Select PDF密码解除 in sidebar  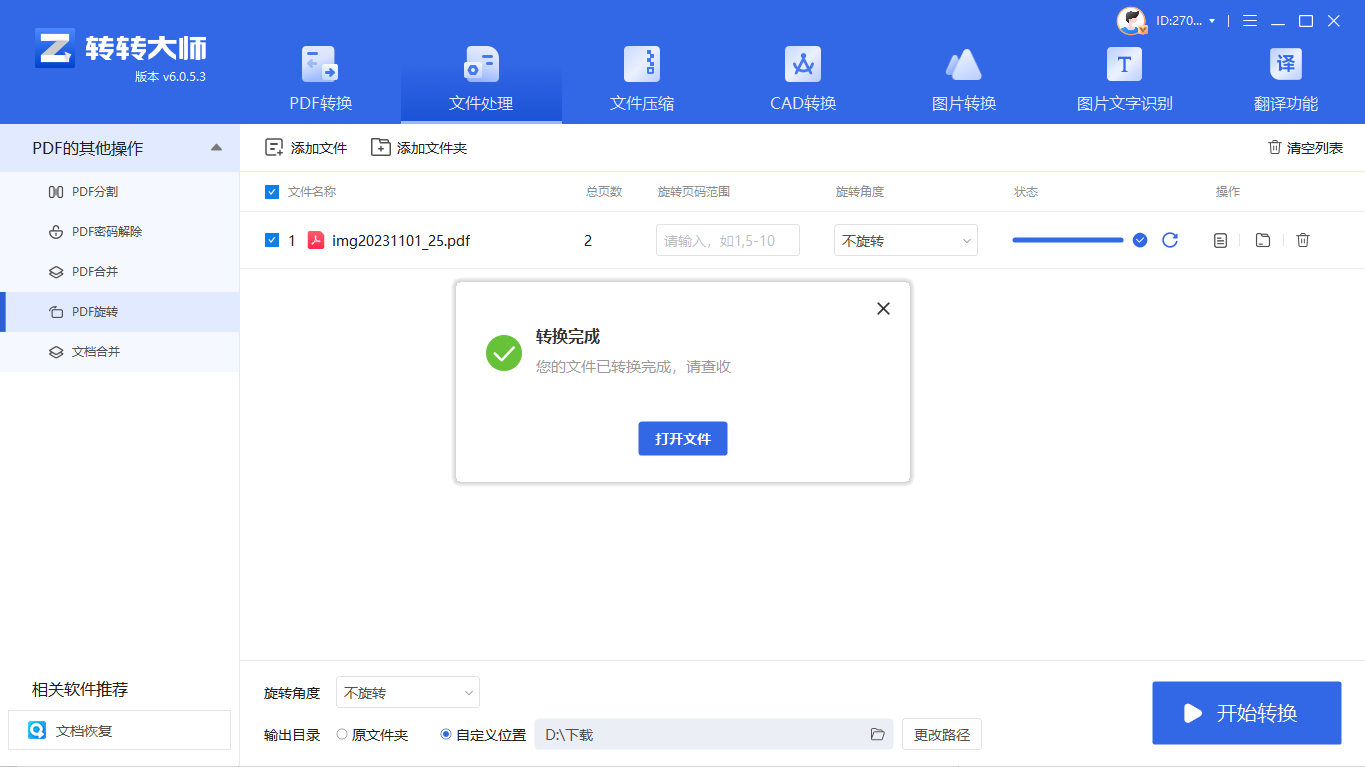[x=120, y=231]
